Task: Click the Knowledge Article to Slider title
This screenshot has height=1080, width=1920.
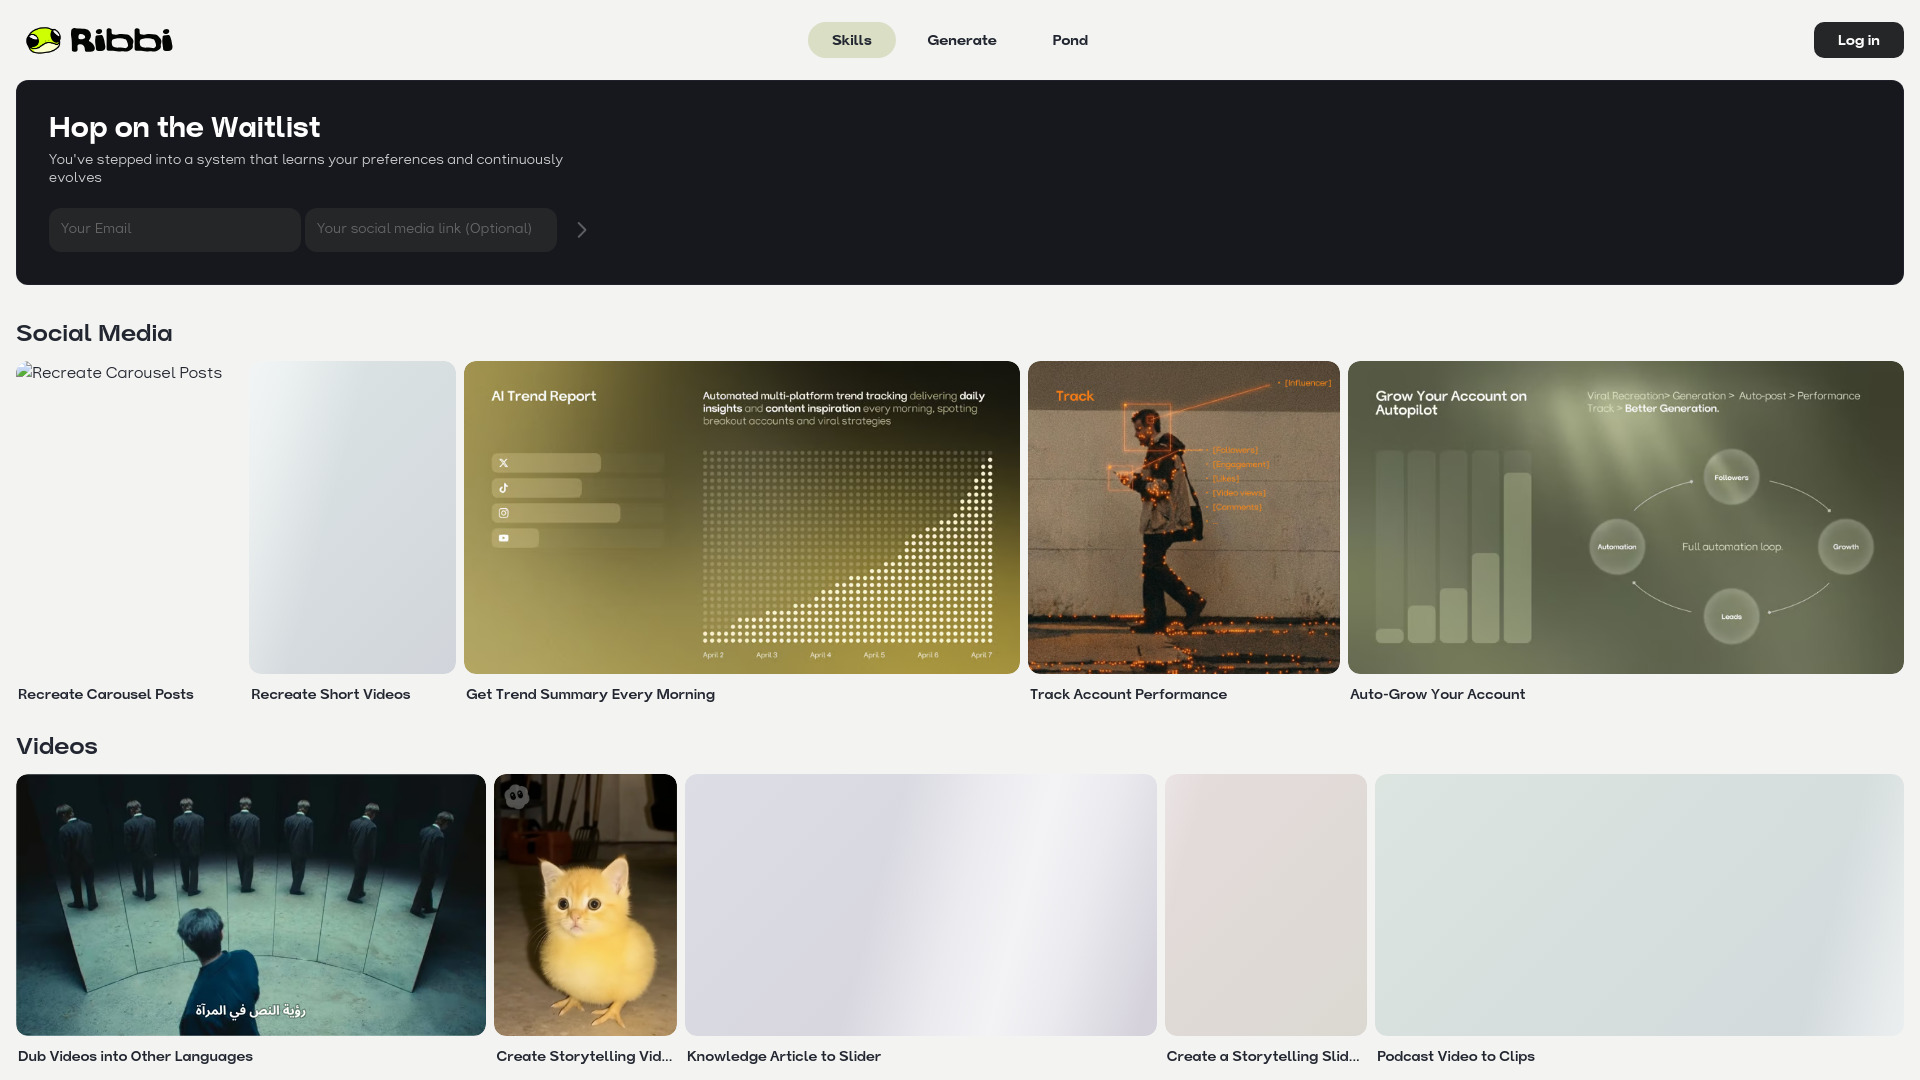Action: 783,1056
